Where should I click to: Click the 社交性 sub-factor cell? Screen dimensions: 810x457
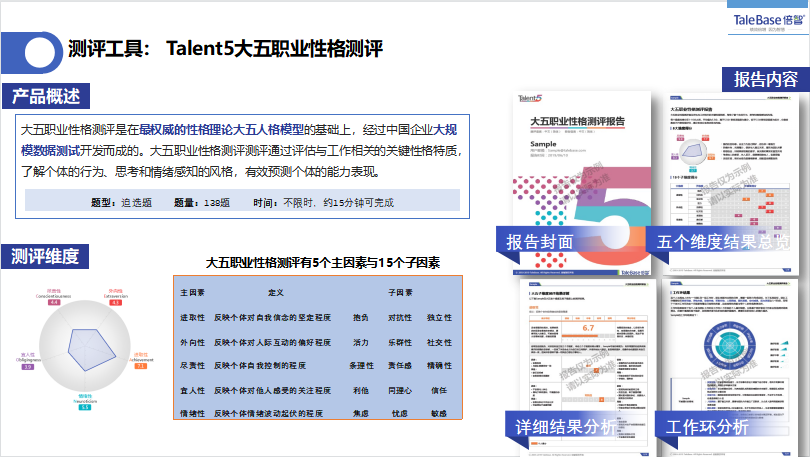tap(439, 342)
